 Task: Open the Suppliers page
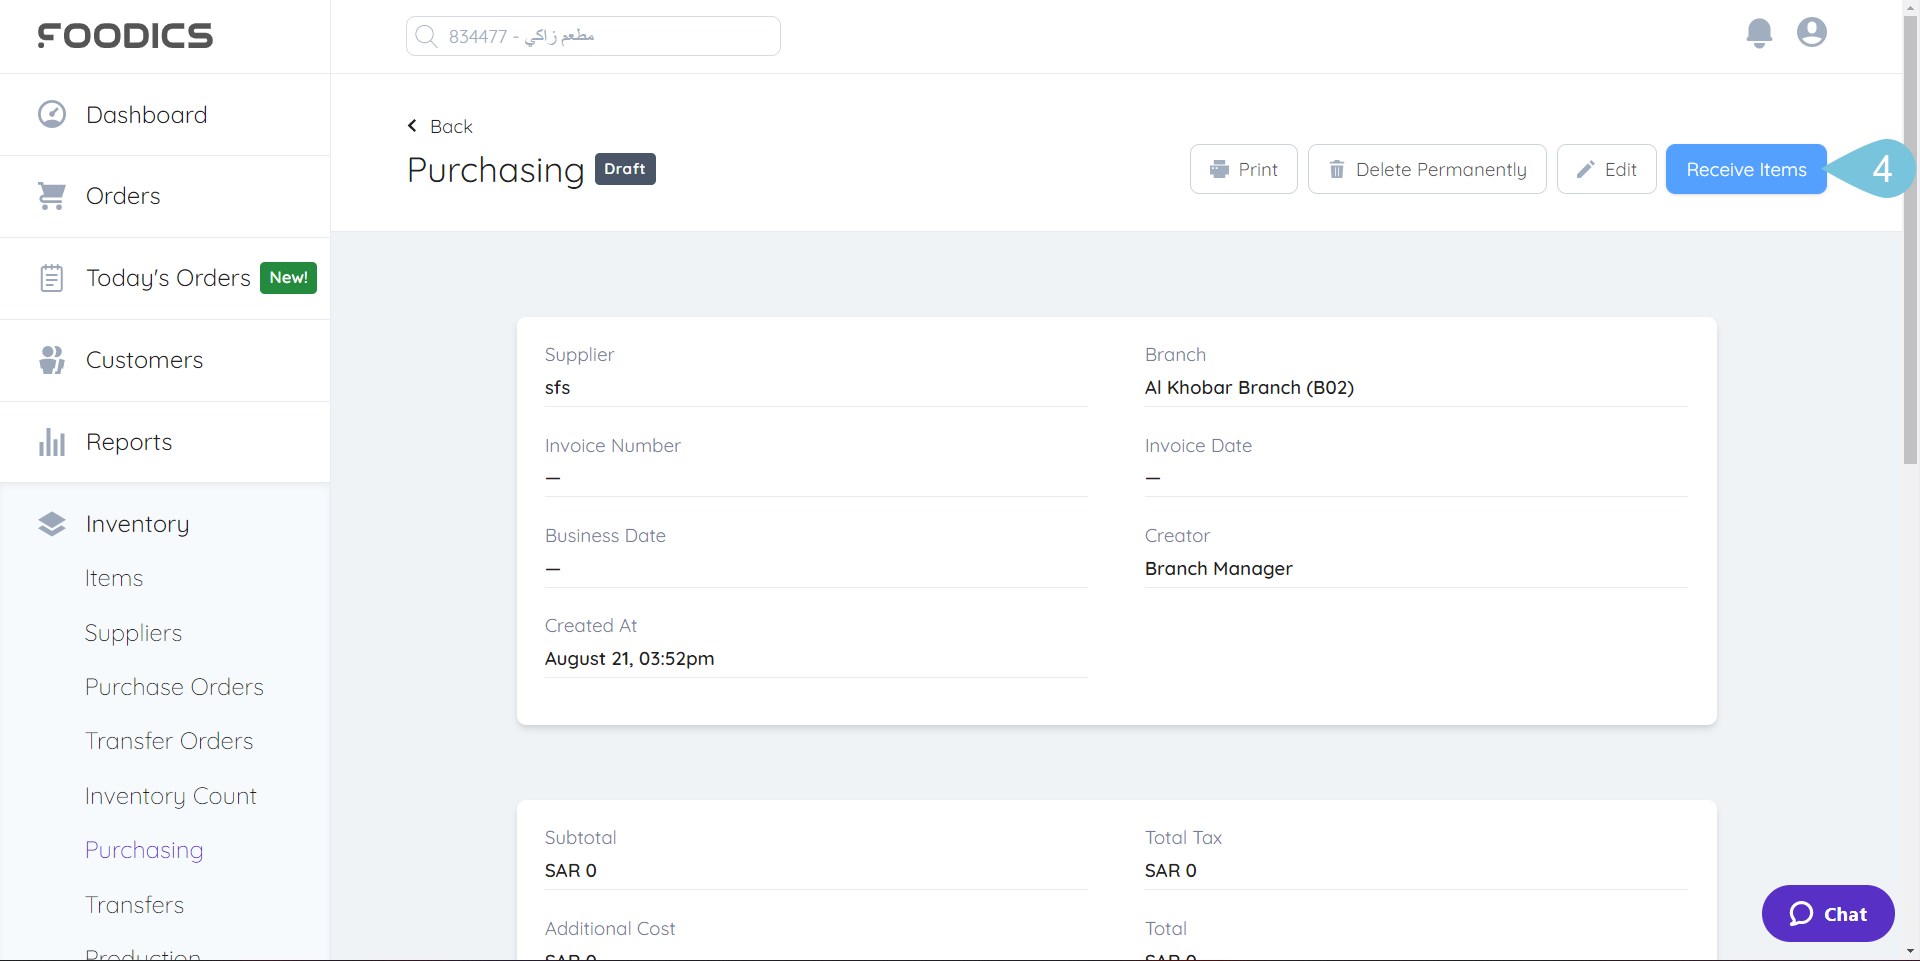(x=133, y=632)
